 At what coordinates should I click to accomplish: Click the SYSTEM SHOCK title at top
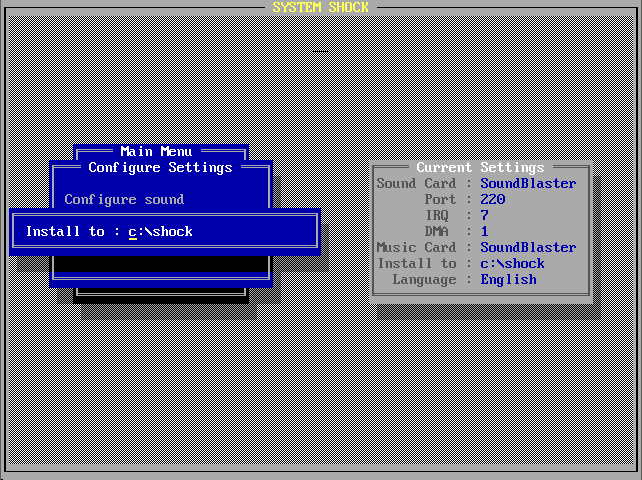tap(320, 7)
